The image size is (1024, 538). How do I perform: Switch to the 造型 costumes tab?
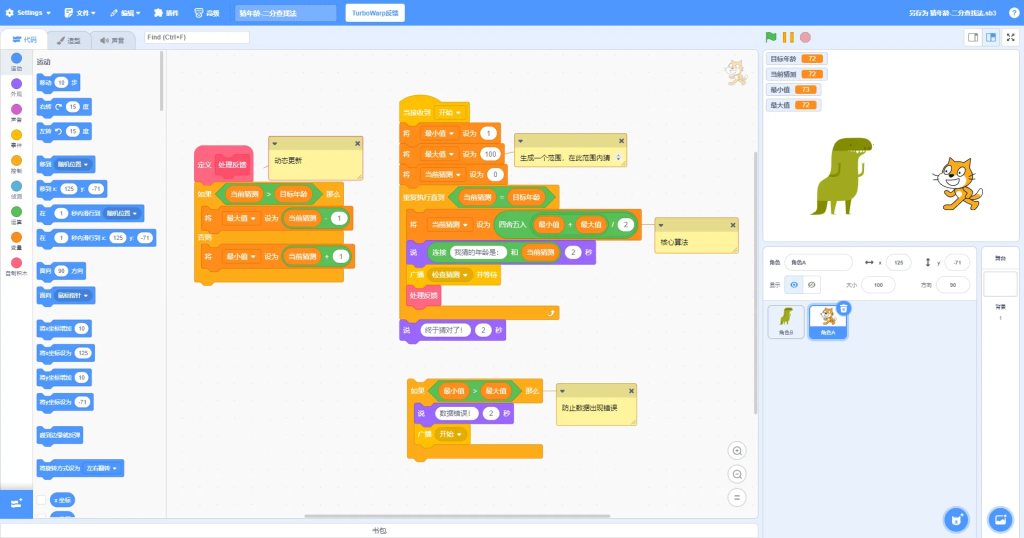coord(69,40)
